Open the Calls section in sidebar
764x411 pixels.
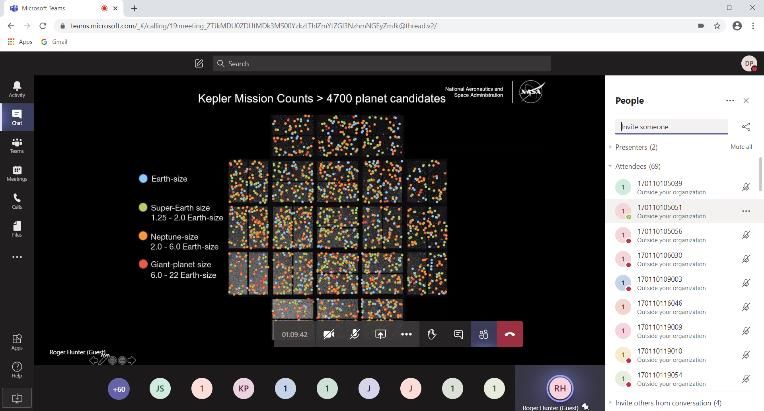click(x=17, y=201)
